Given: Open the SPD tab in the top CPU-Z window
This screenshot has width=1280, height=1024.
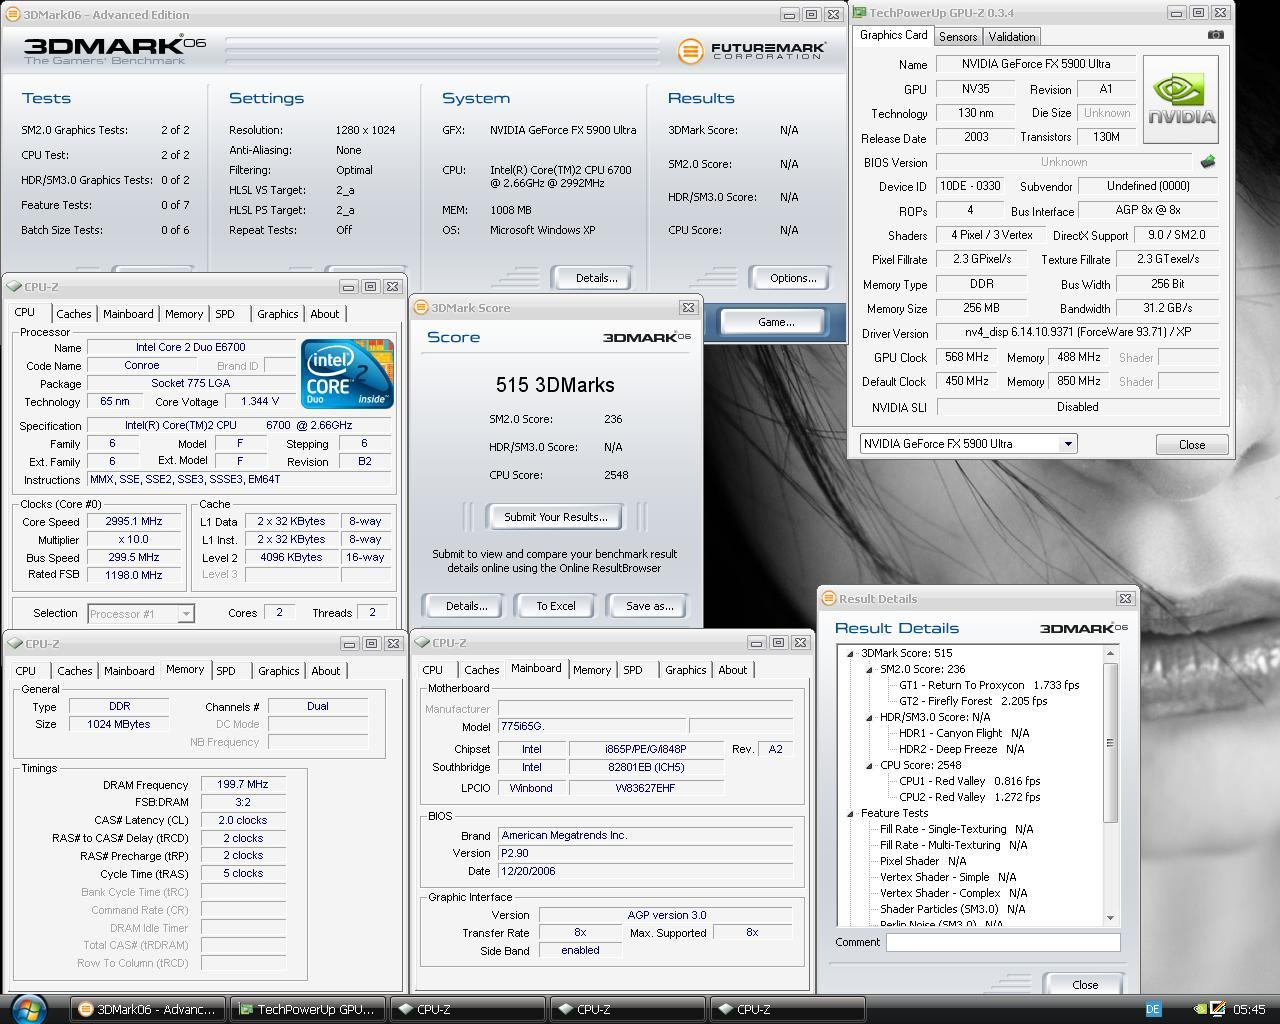Looking at the screenshot, I should point(225,314).
